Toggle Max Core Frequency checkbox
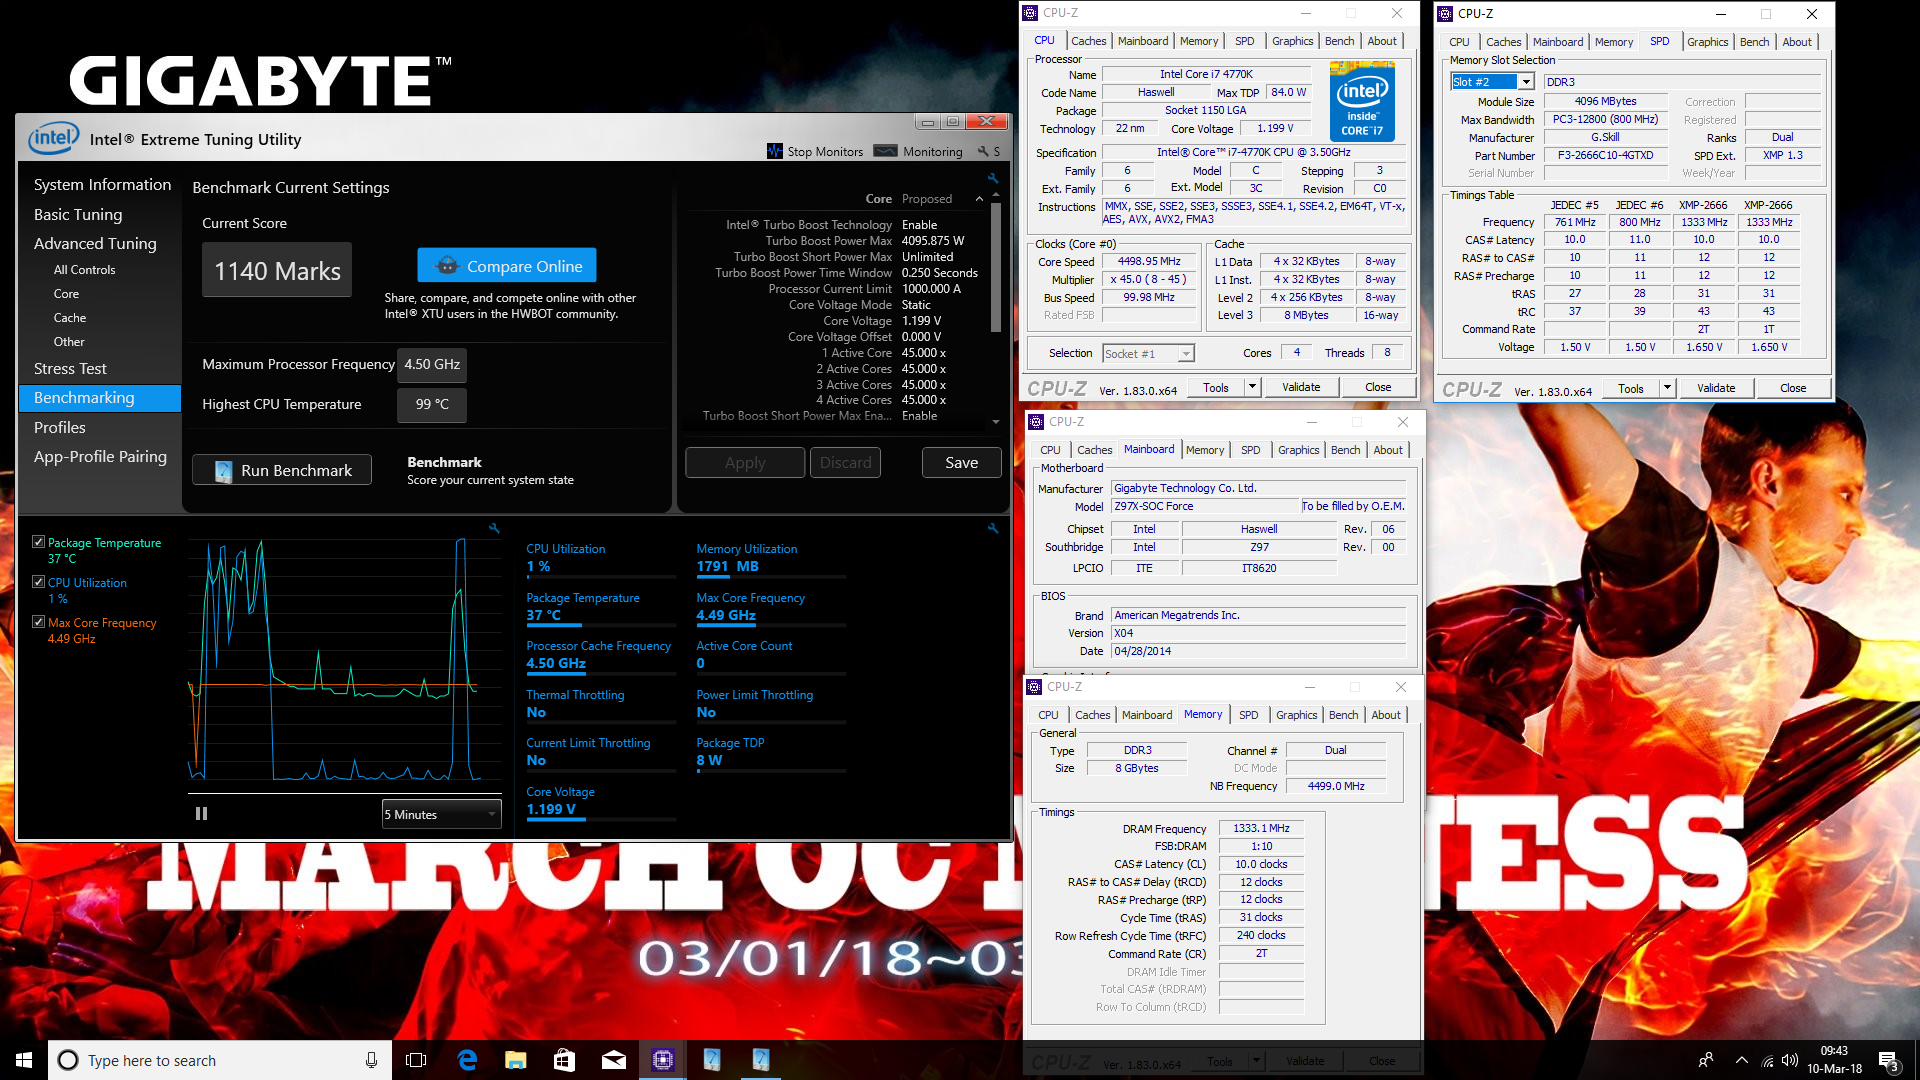This screenshot has width=1920, height=1080. [38, 622]
